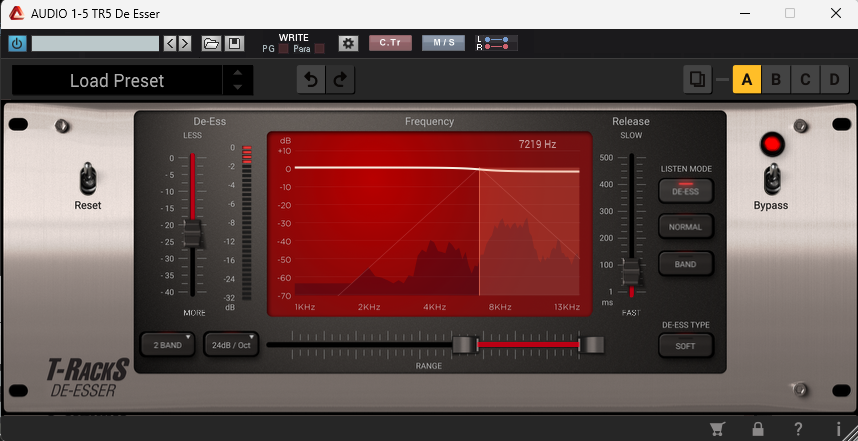Click the C.Tr button
Image resolution: width=858 pixels, height=441 pixels.
[x=390, y=43]
